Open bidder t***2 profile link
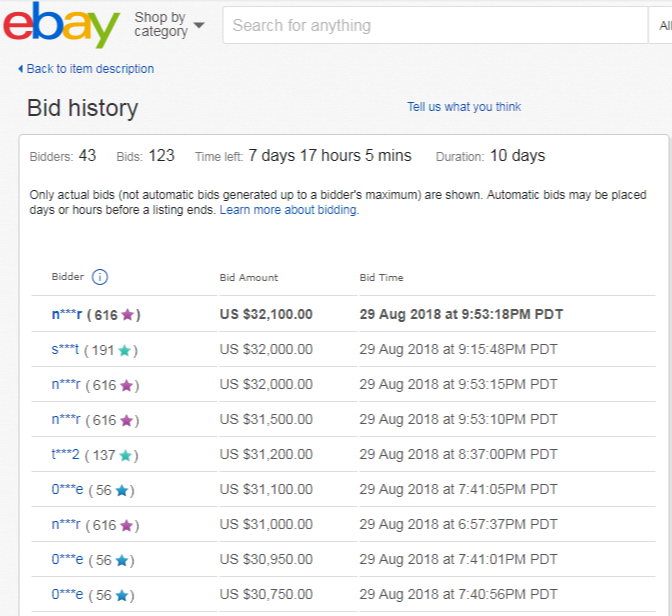 65,455
